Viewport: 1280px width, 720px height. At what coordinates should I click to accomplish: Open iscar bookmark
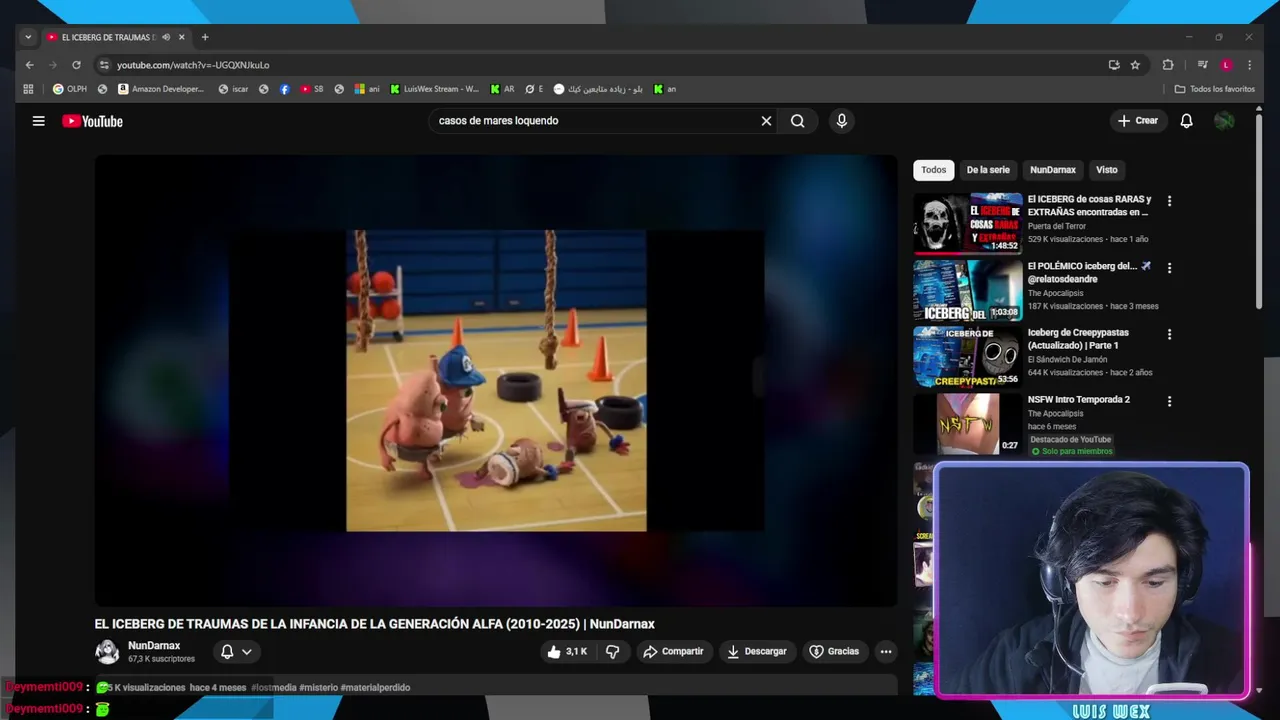coord(233,89)
